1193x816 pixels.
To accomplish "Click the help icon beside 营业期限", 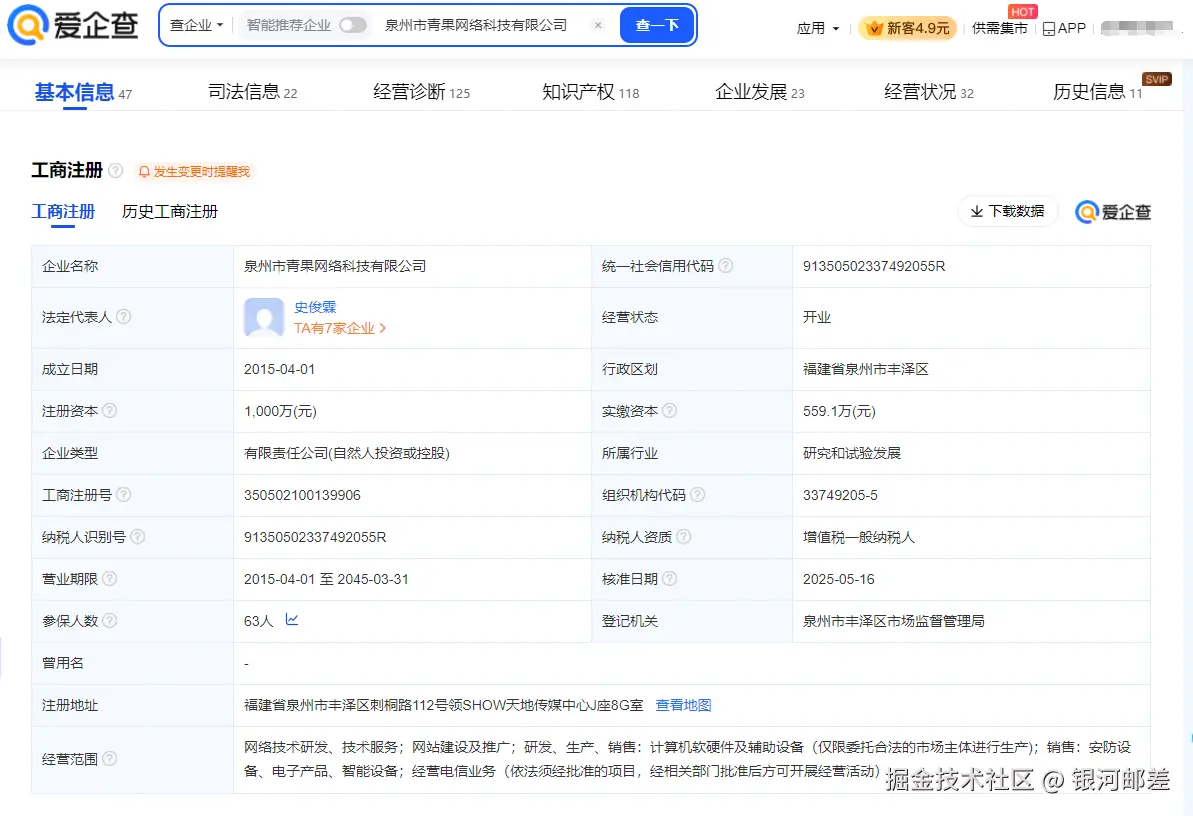I will coord(110,579).
